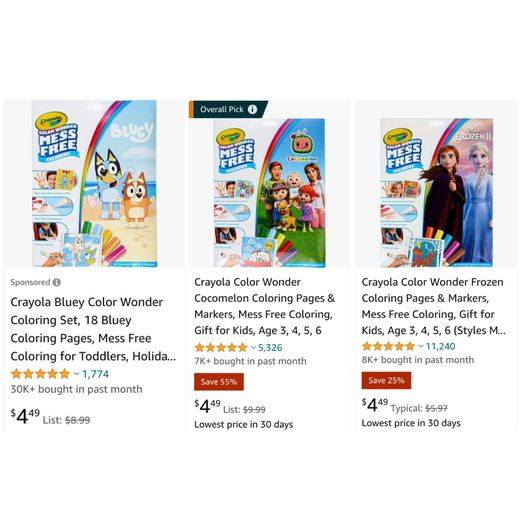Viewport: 526px width, 526px height.
Task: Open Crayola Color Wonder Frozen title link
Action: pos(433,306)
